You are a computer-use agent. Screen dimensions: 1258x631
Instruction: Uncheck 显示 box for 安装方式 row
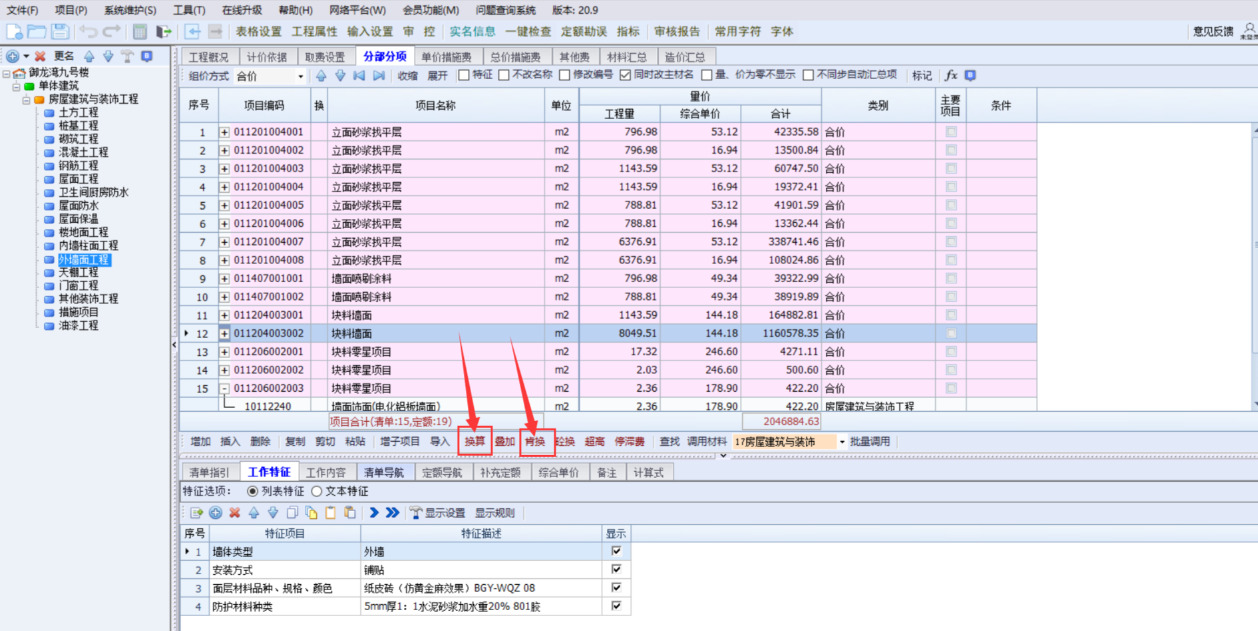tap(616, 569)
